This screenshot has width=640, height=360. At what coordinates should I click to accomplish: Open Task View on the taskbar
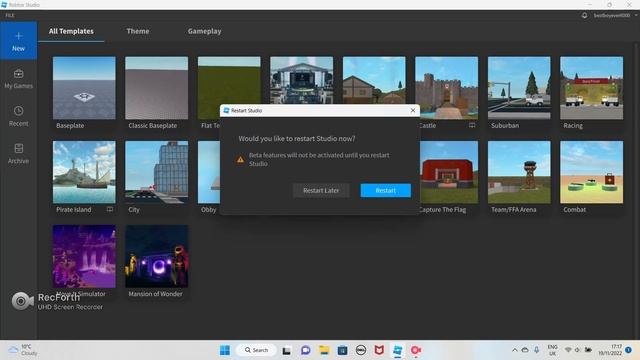tap(287, 350)
